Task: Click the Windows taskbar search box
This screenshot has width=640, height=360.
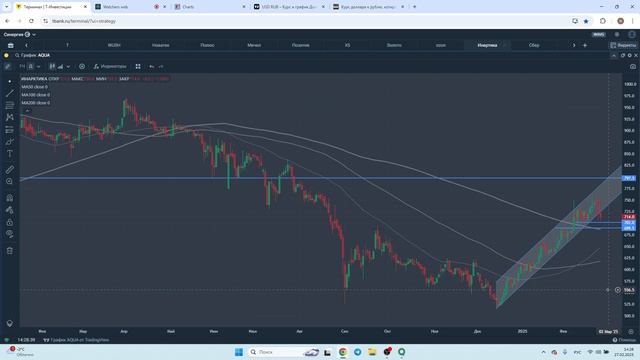Action: [284, 352]
